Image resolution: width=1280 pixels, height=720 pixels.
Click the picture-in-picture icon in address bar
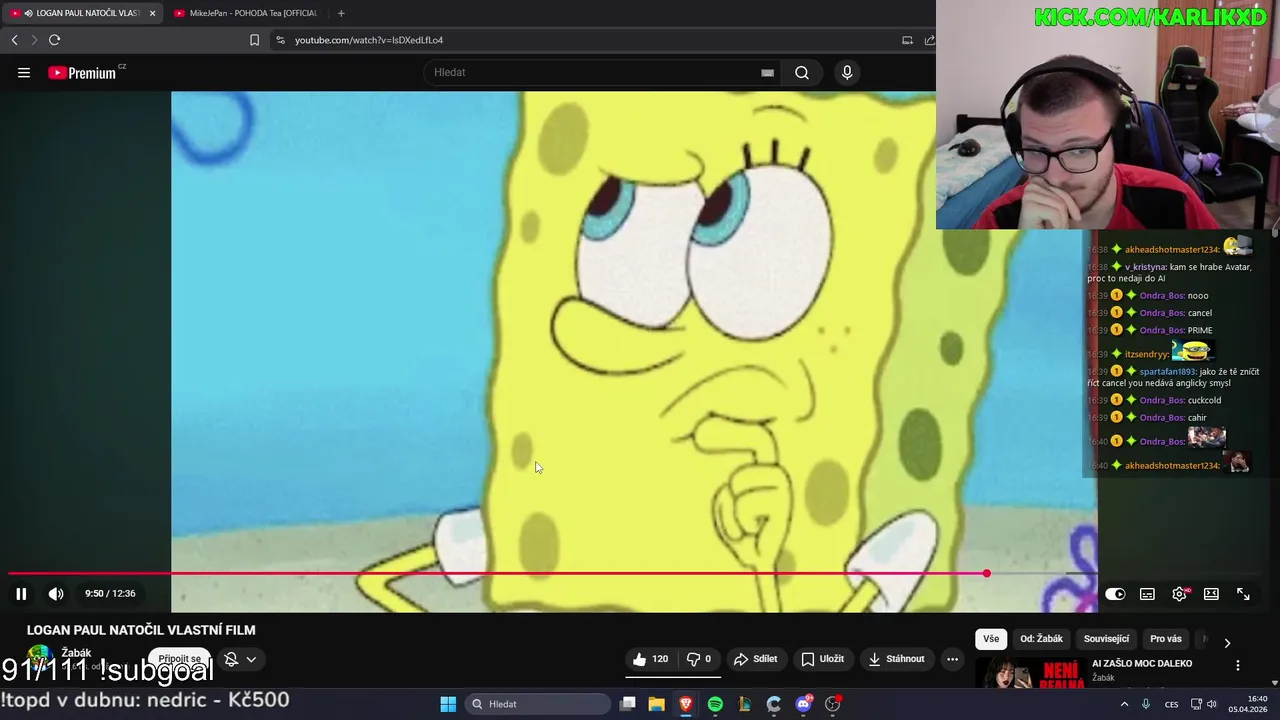pyautogui.click(x=907, y=40)
